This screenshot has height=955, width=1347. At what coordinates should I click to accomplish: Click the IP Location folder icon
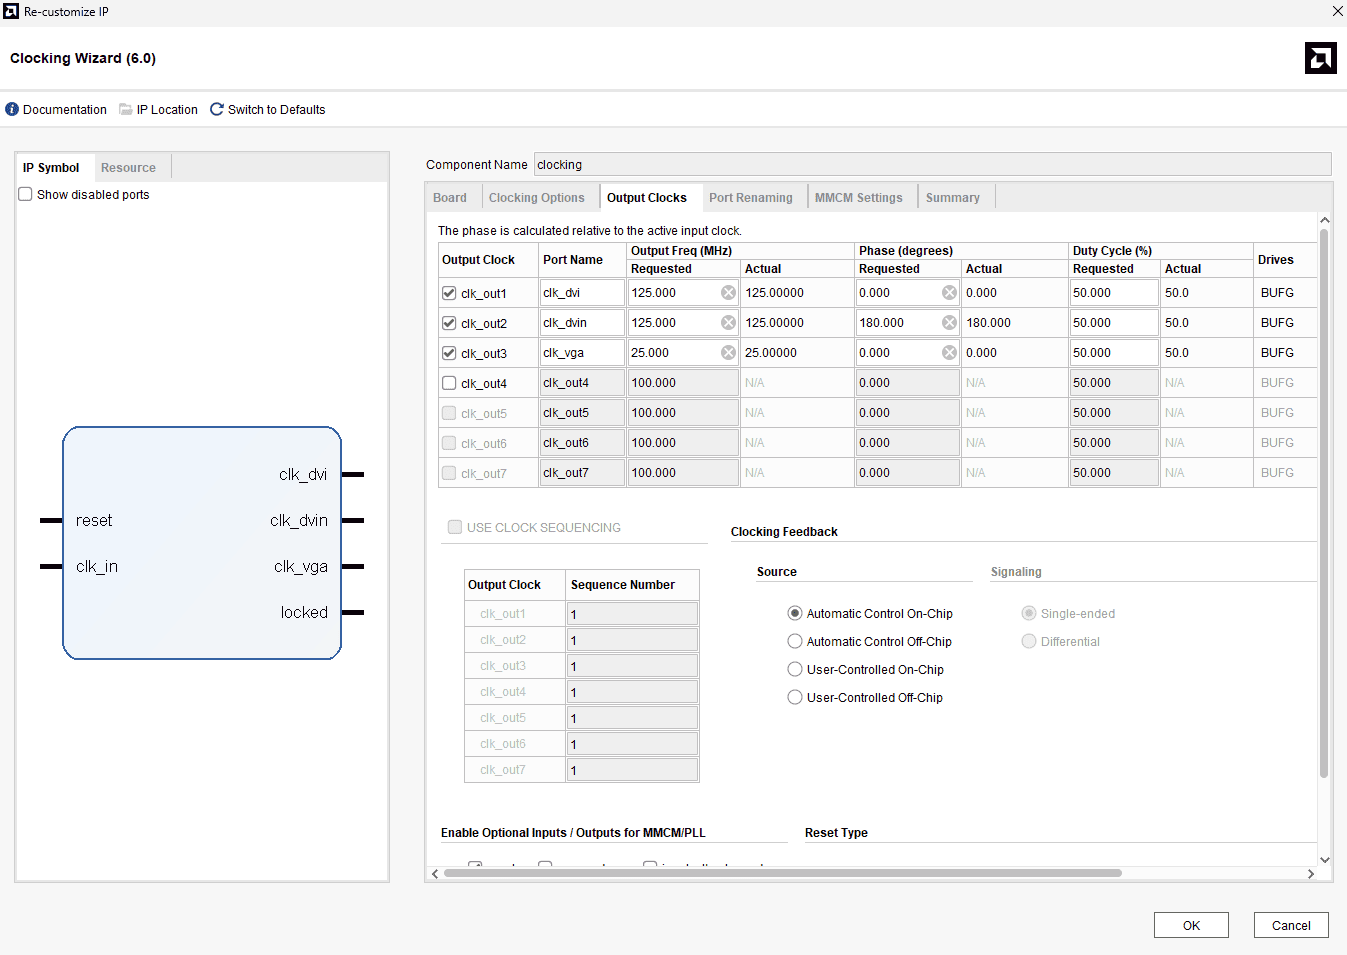[x=126, y=109]
